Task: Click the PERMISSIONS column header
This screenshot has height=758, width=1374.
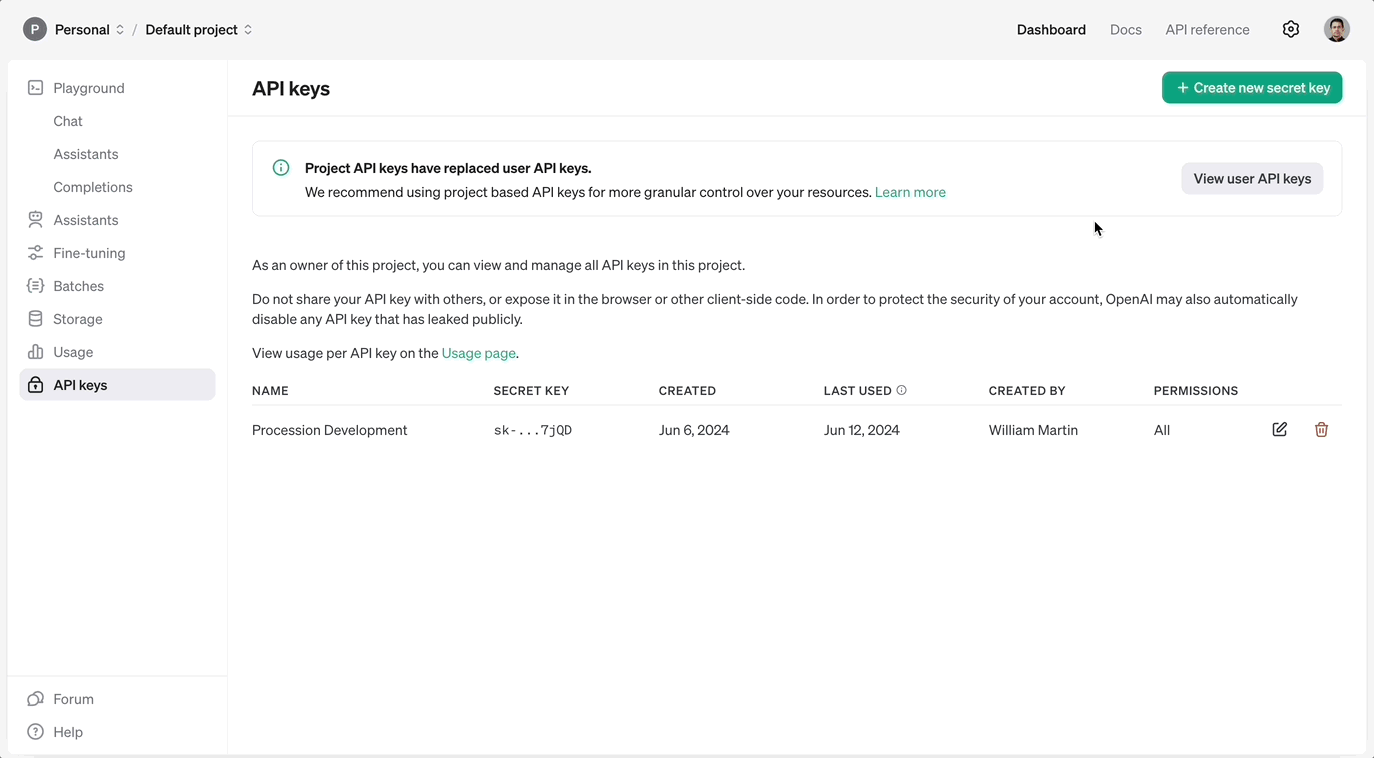Action: (1196, 391)
